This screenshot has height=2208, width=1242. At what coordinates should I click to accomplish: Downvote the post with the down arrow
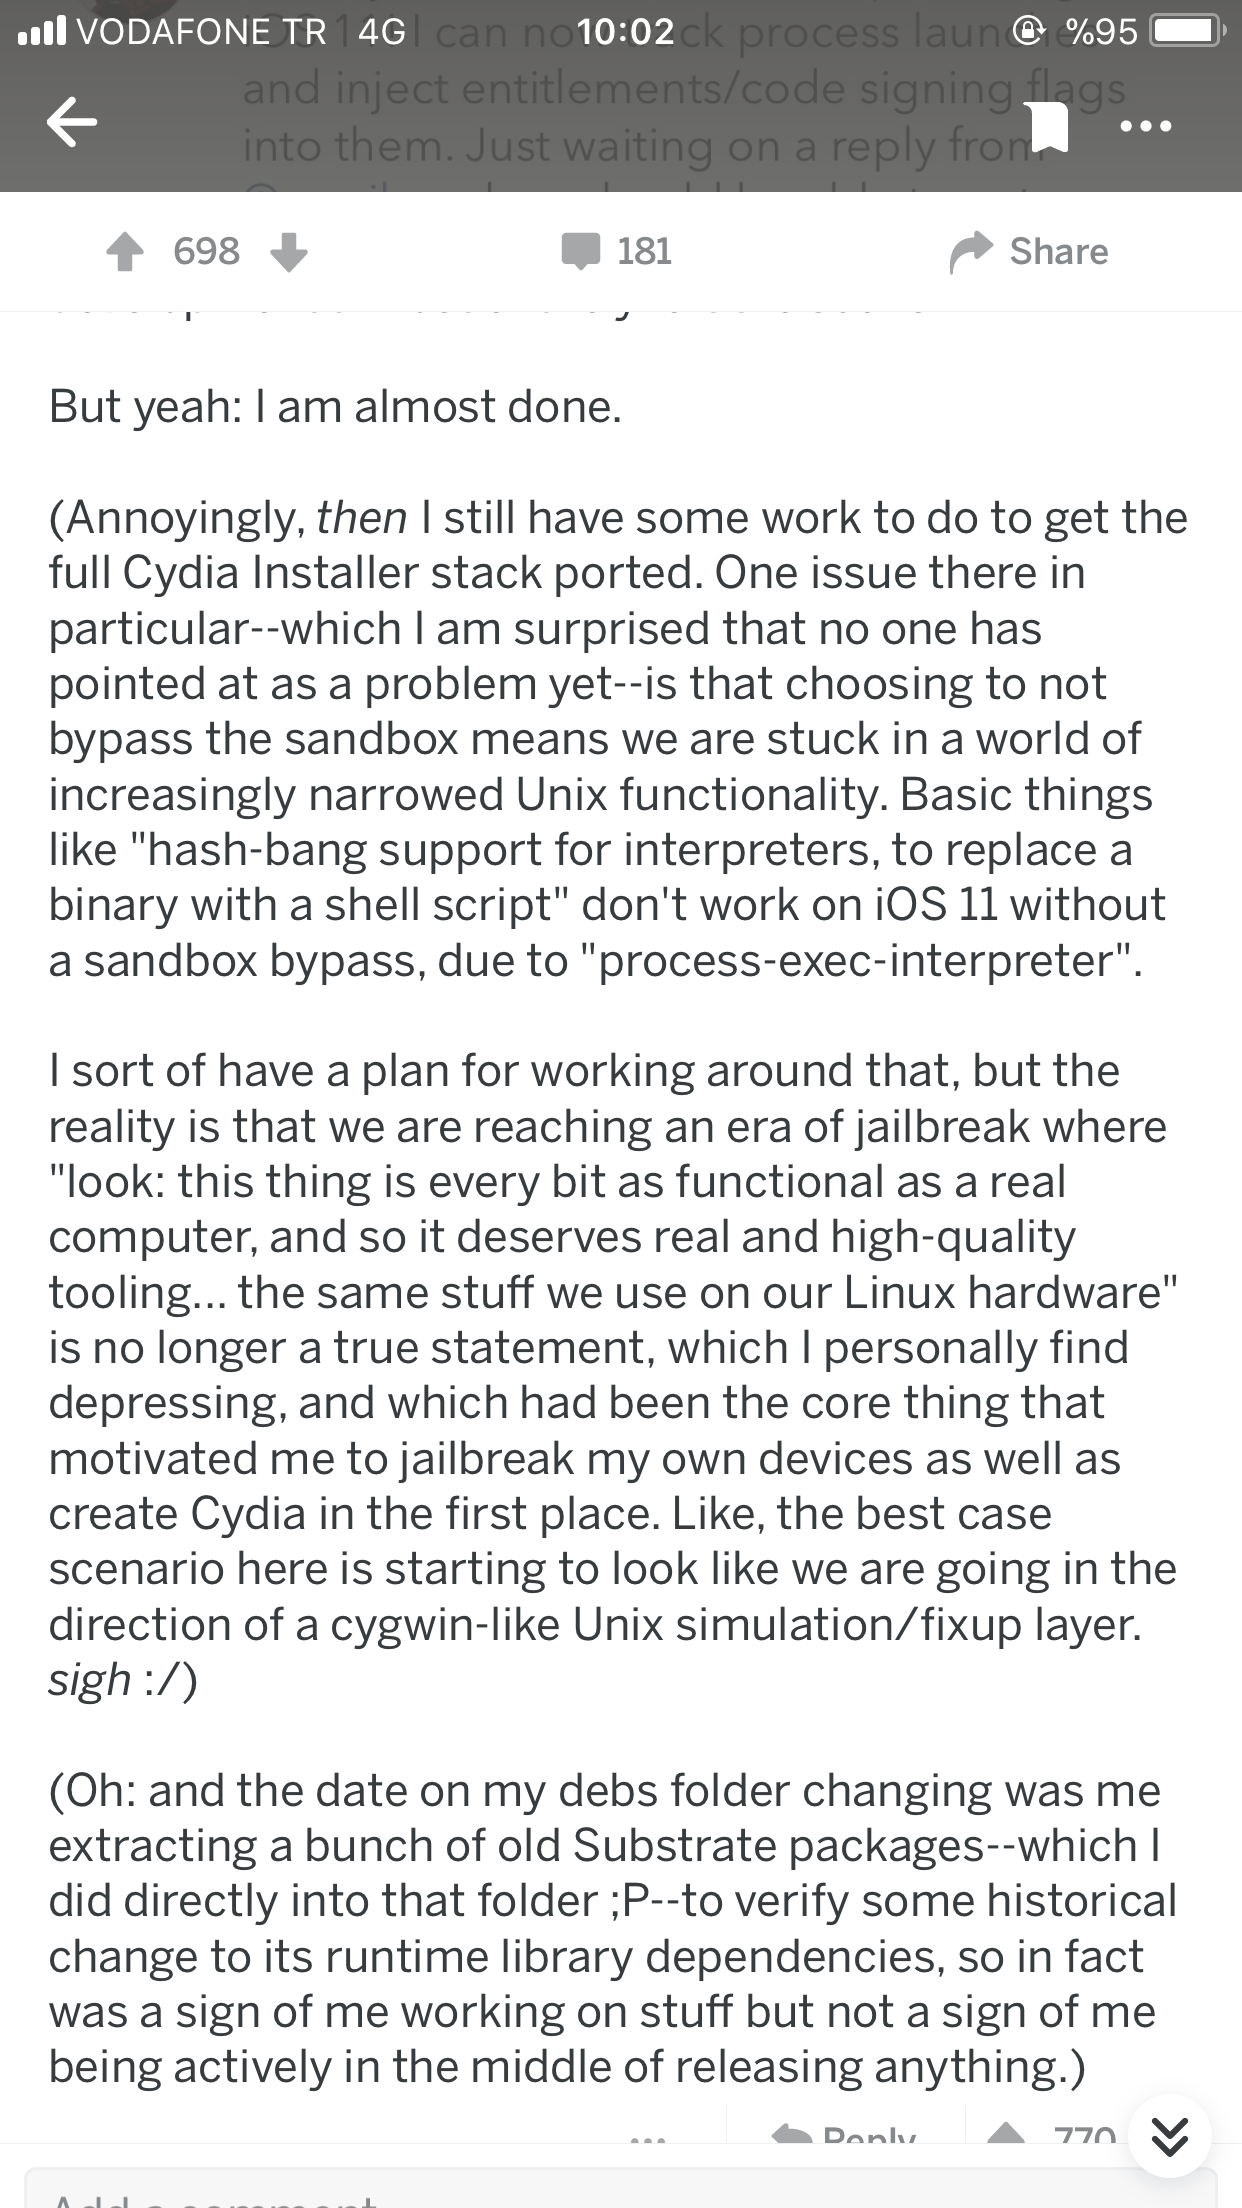click(289, 252)
